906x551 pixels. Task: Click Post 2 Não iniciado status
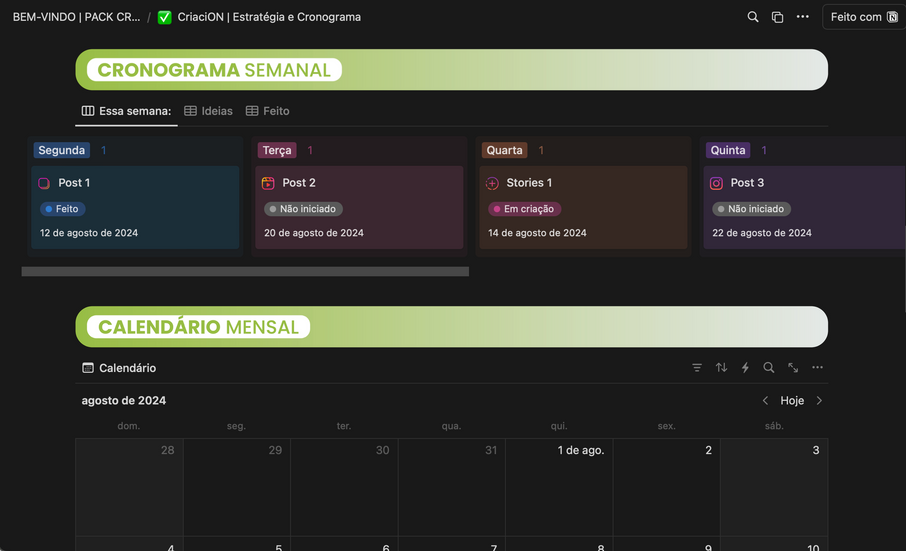[x=303, y=209]
